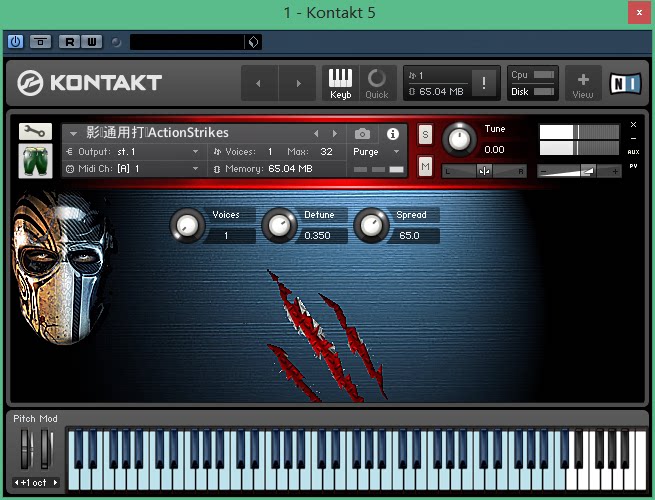
Task: Click the panic exclamation button
Action: pos(484,83)
